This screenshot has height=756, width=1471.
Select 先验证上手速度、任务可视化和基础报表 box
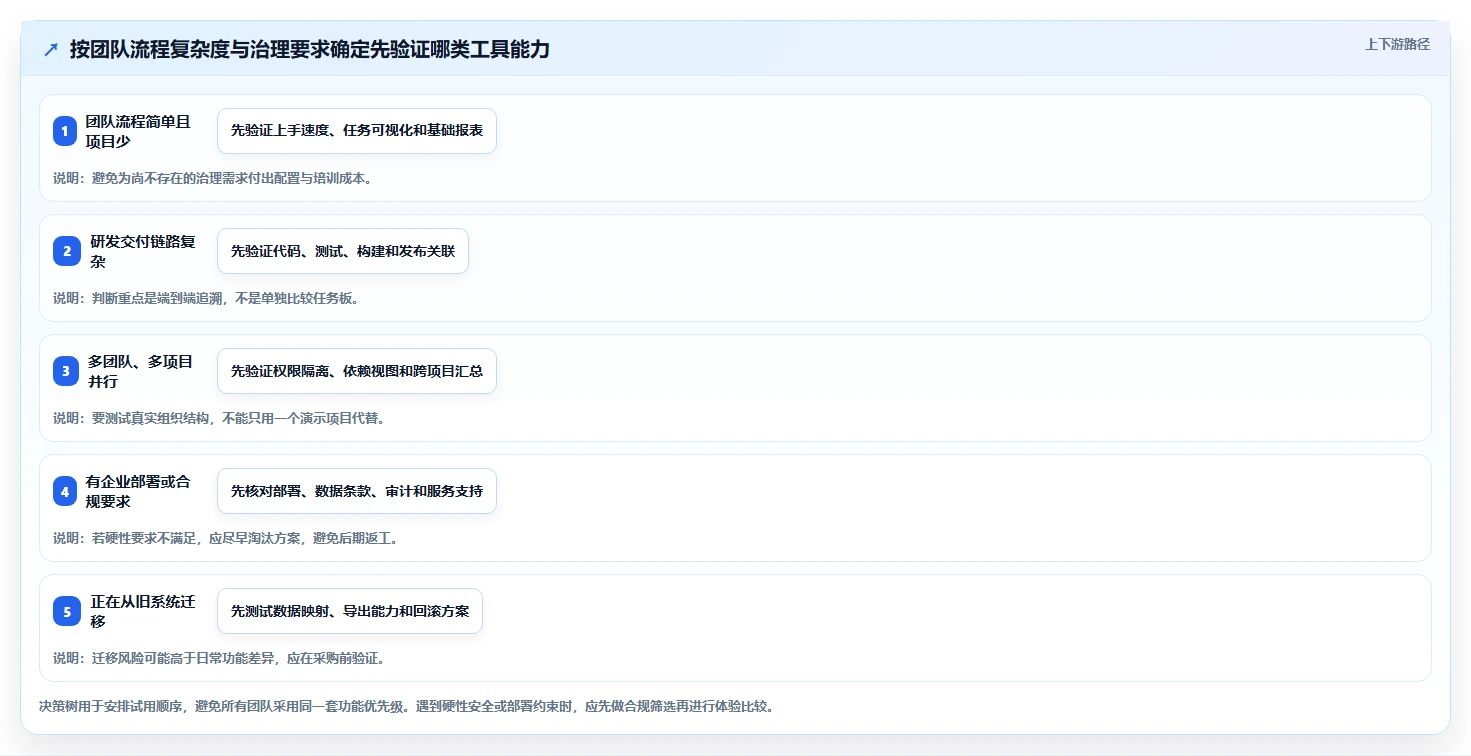pyautogui.click(x=357, y=131)
